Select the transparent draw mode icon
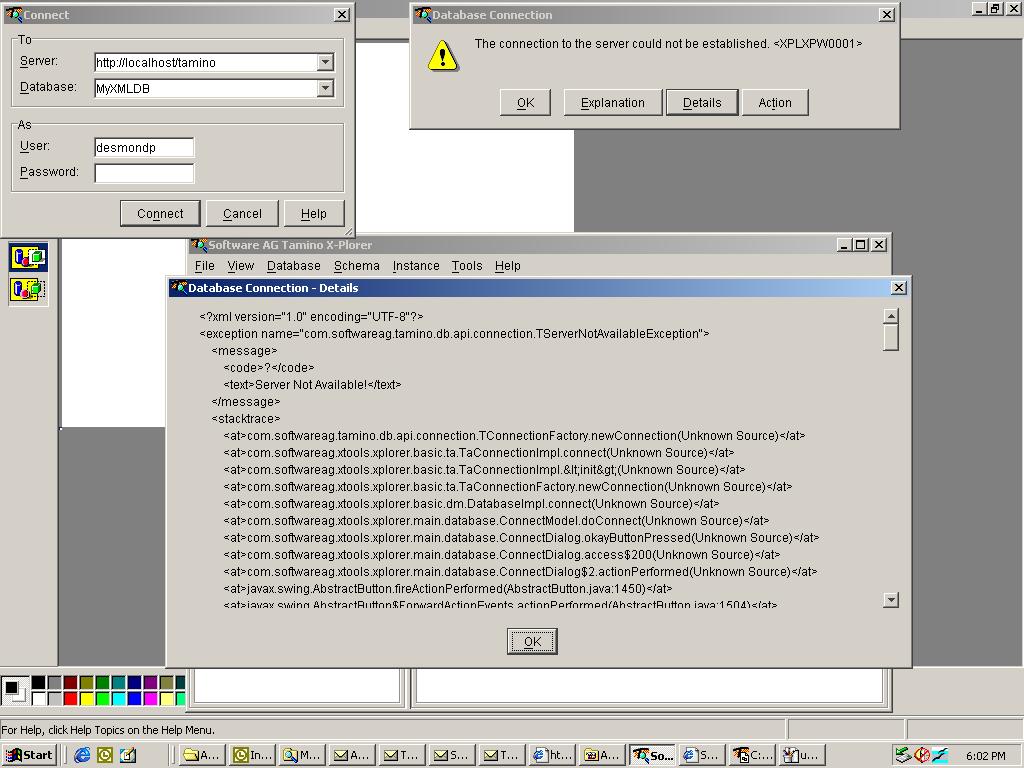Image resolution: width=1024 pixels, height=768 pixels. [28, 289]
